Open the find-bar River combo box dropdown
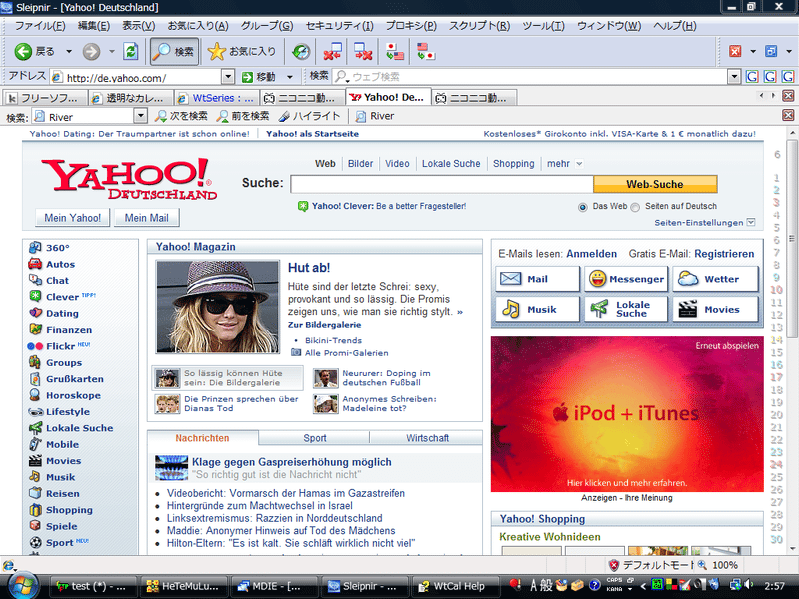The width and height of the screenshot is (799, 599). coord(141,116)
